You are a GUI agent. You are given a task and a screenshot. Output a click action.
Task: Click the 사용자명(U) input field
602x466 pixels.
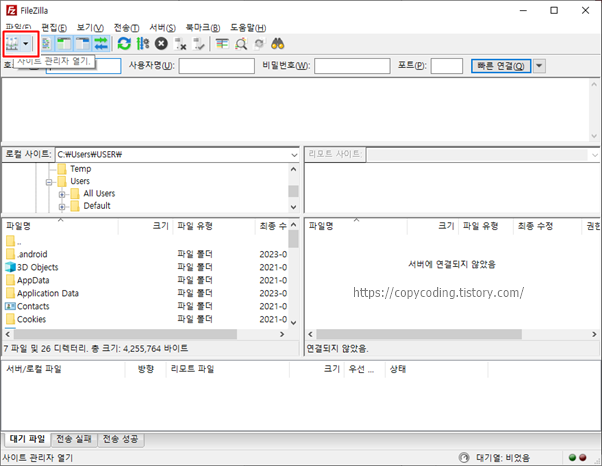(x=217, y=66)
